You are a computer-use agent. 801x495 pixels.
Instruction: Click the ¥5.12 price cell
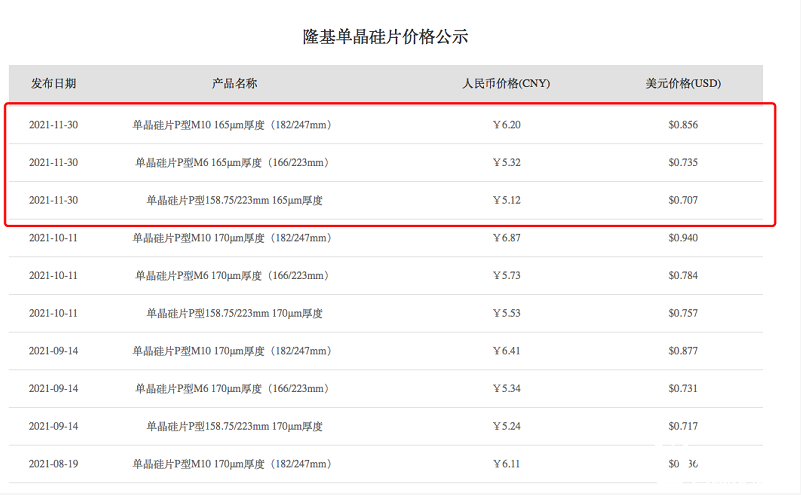coord(507,200)
